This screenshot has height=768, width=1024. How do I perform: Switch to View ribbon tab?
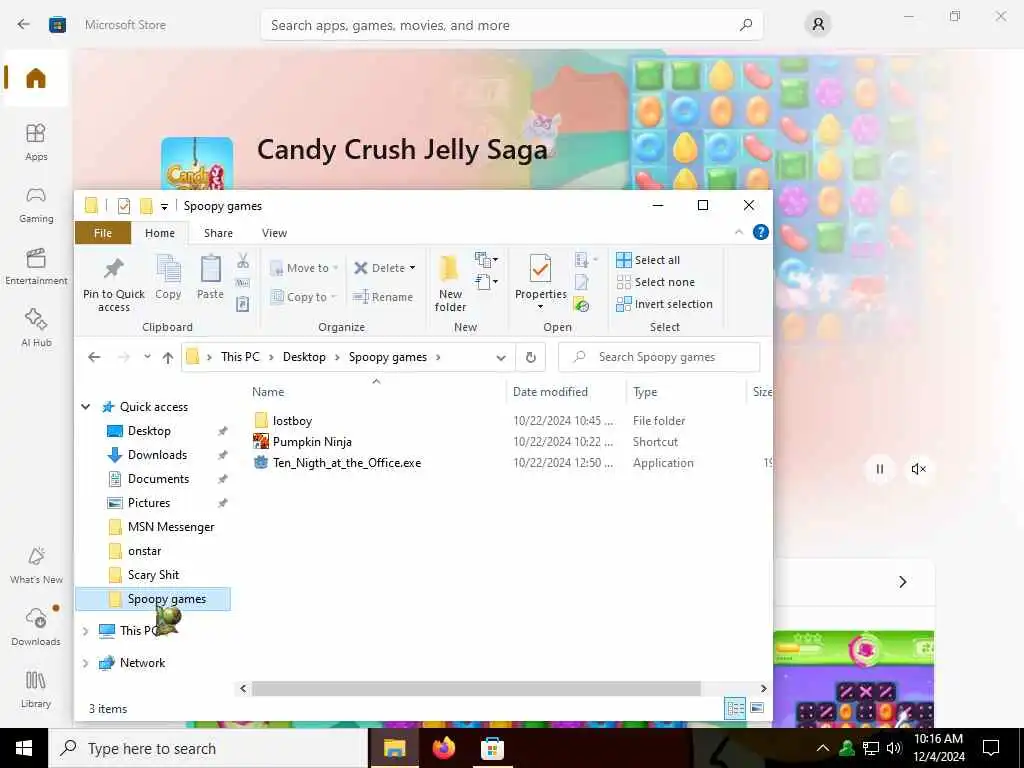[x=274, y=233]
